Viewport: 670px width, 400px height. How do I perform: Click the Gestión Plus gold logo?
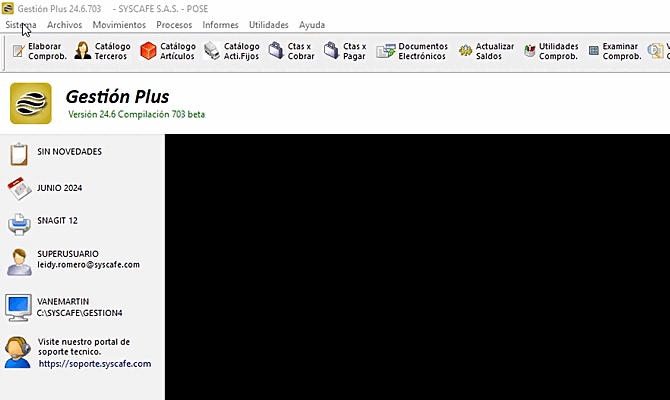[x=31, y=103]
